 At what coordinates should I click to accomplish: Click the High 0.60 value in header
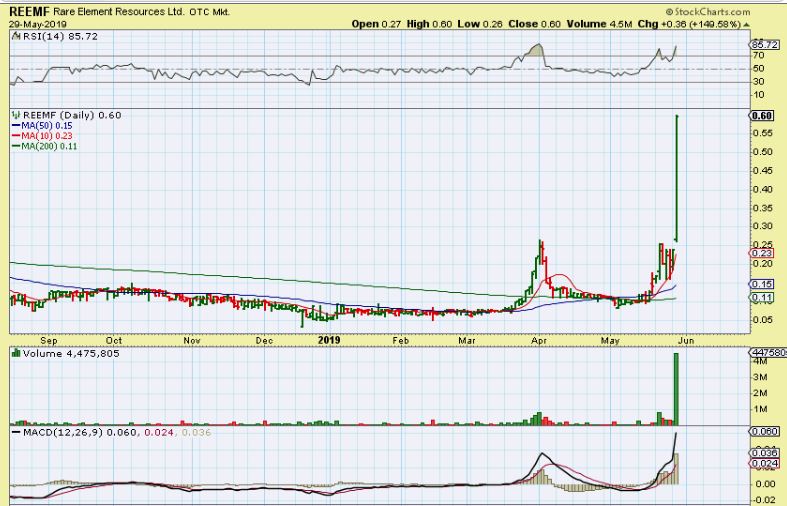tap(429, 24)
